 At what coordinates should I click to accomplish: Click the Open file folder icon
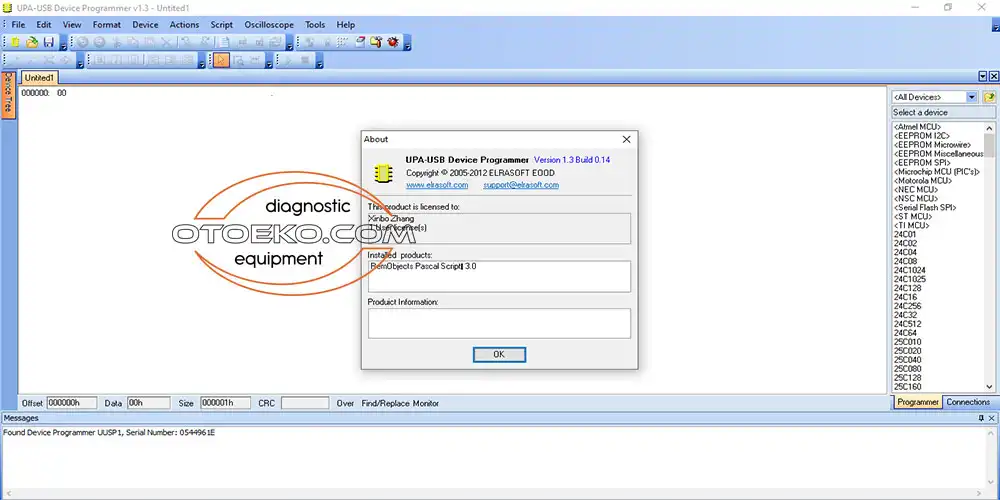tap(32, 42)
